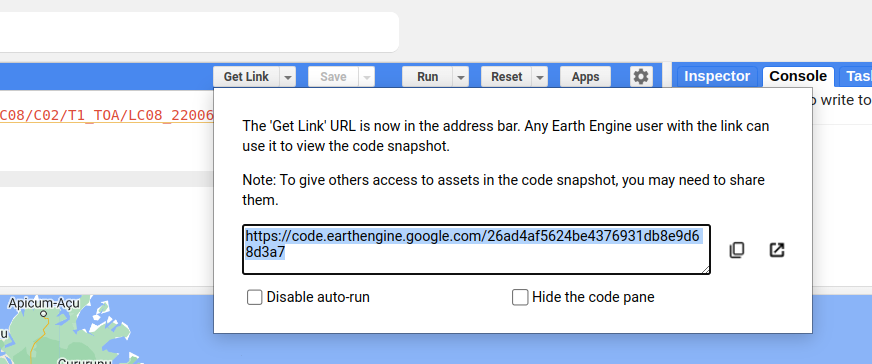Open link in new tab icon
872x364 pixels.
[x=776, y=250]
